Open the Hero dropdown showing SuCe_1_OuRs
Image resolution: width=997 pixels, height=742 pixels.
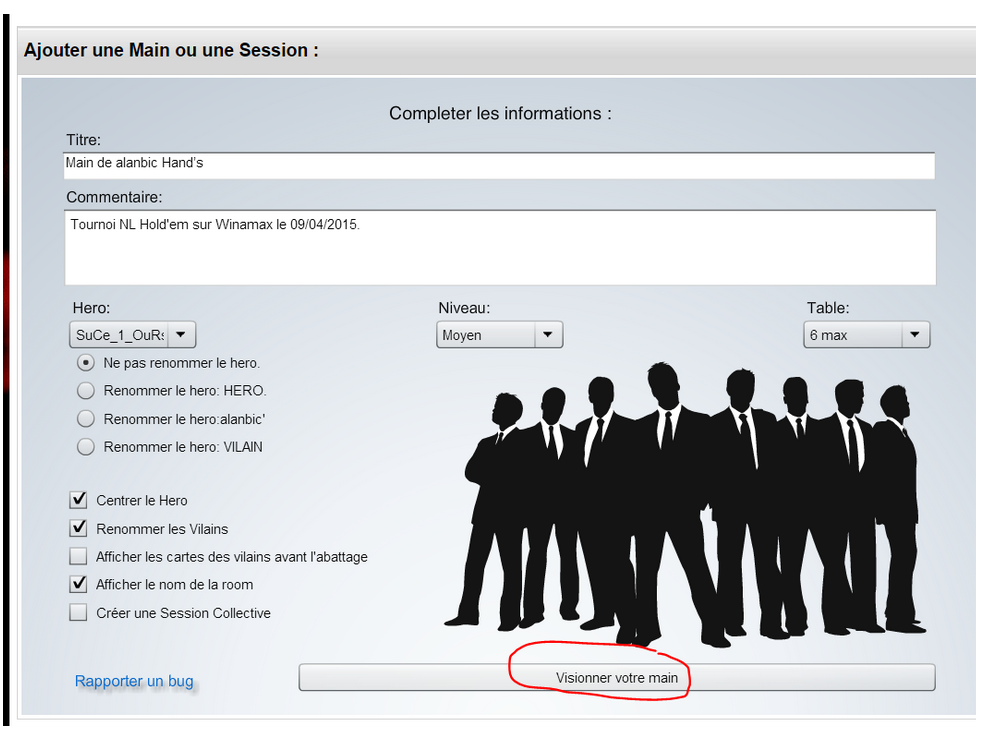click(x=132, y=334)
